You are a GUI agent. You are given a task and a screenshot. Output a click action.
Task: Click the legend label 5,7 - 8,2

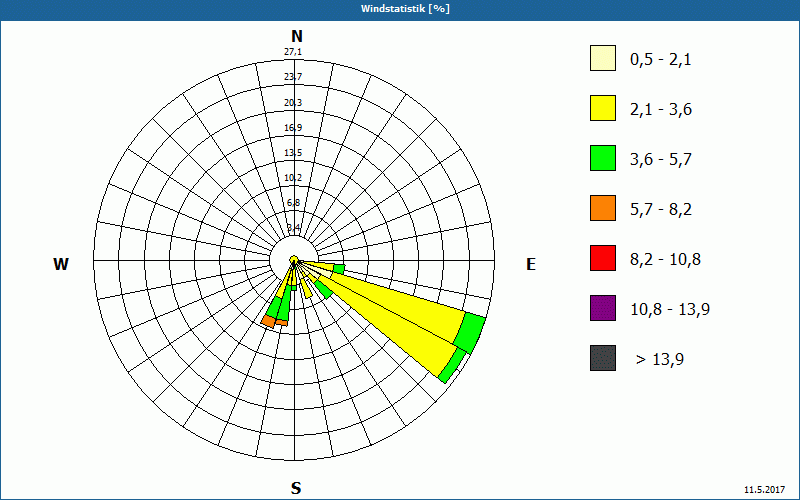(x=661, y=210)
